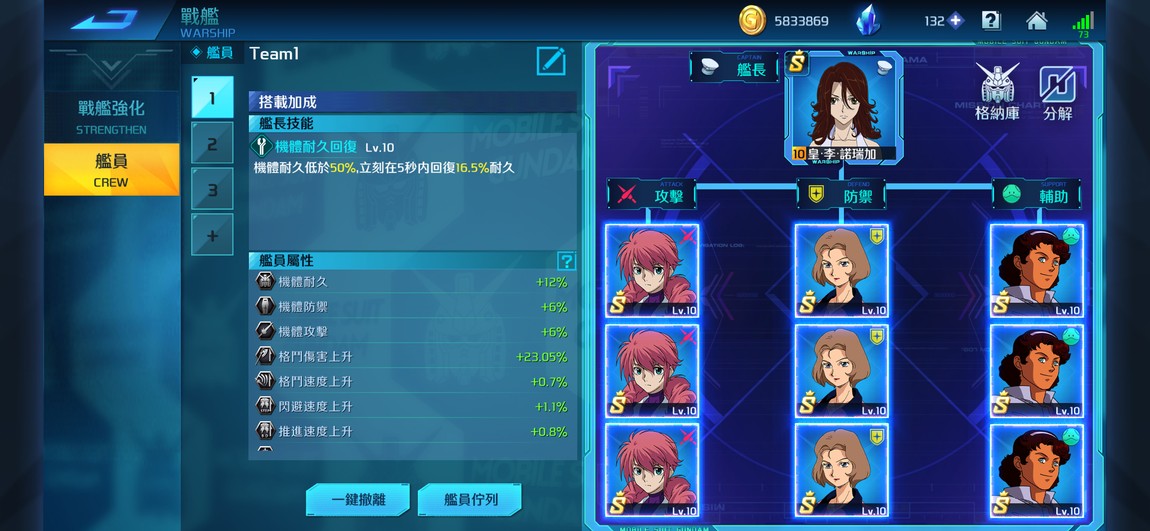Screen dimensions: 1150x531
Task: Click the 一鍵撤離 button
Action: 358,499
